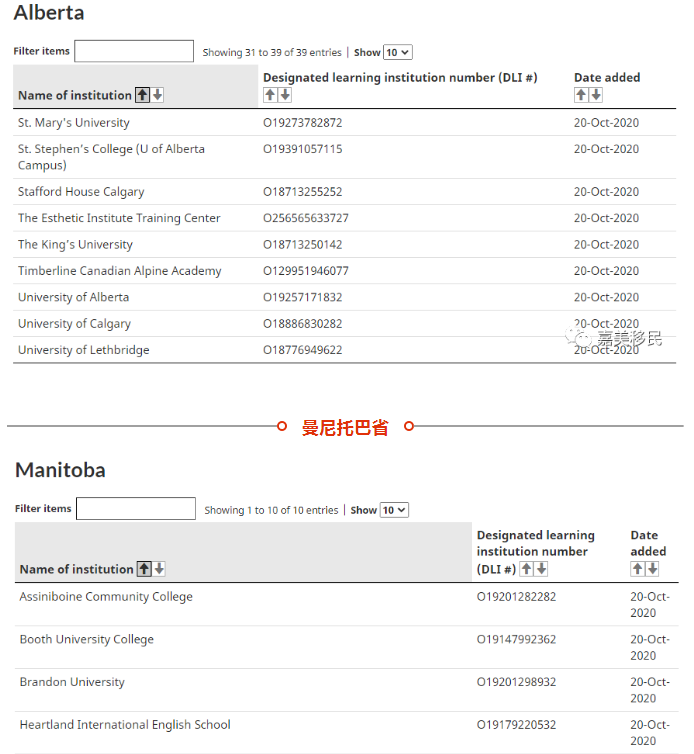Image resolution: width=694 pixels, height=754 pixels.
Task: Sort Manitoba date added descending
Action: pos(652,569)
